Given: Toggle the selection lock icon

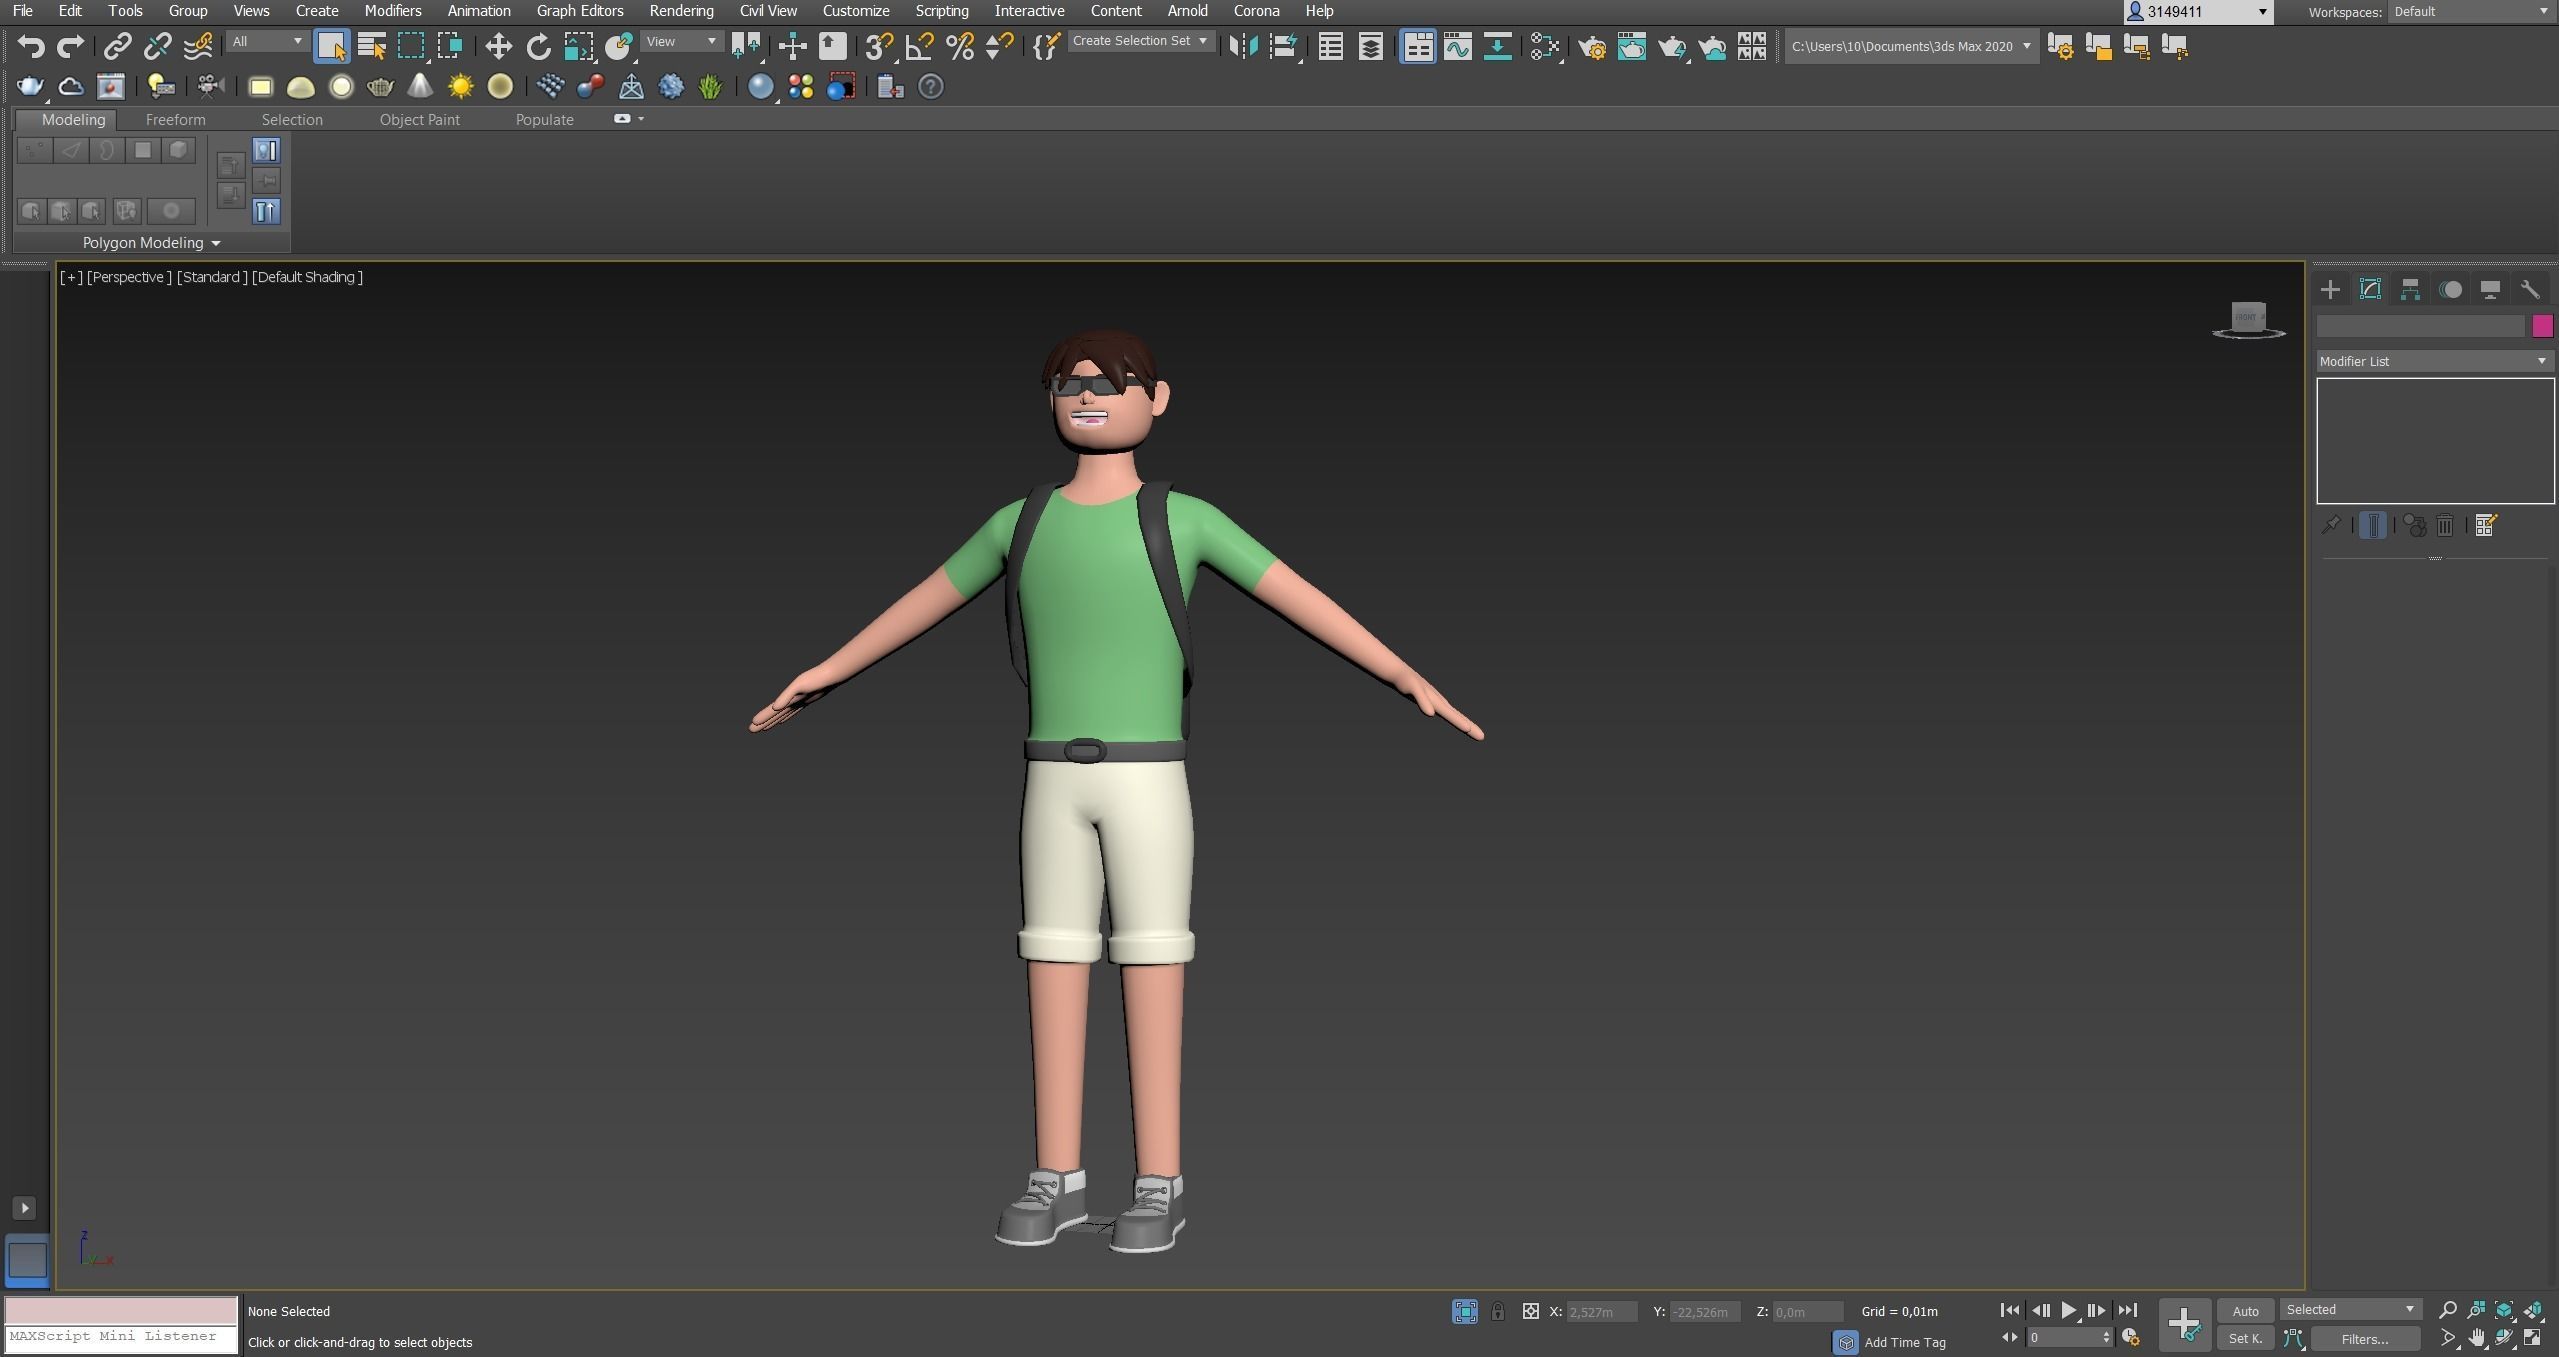Looking at the screenshot, I should (1497, 1311).
